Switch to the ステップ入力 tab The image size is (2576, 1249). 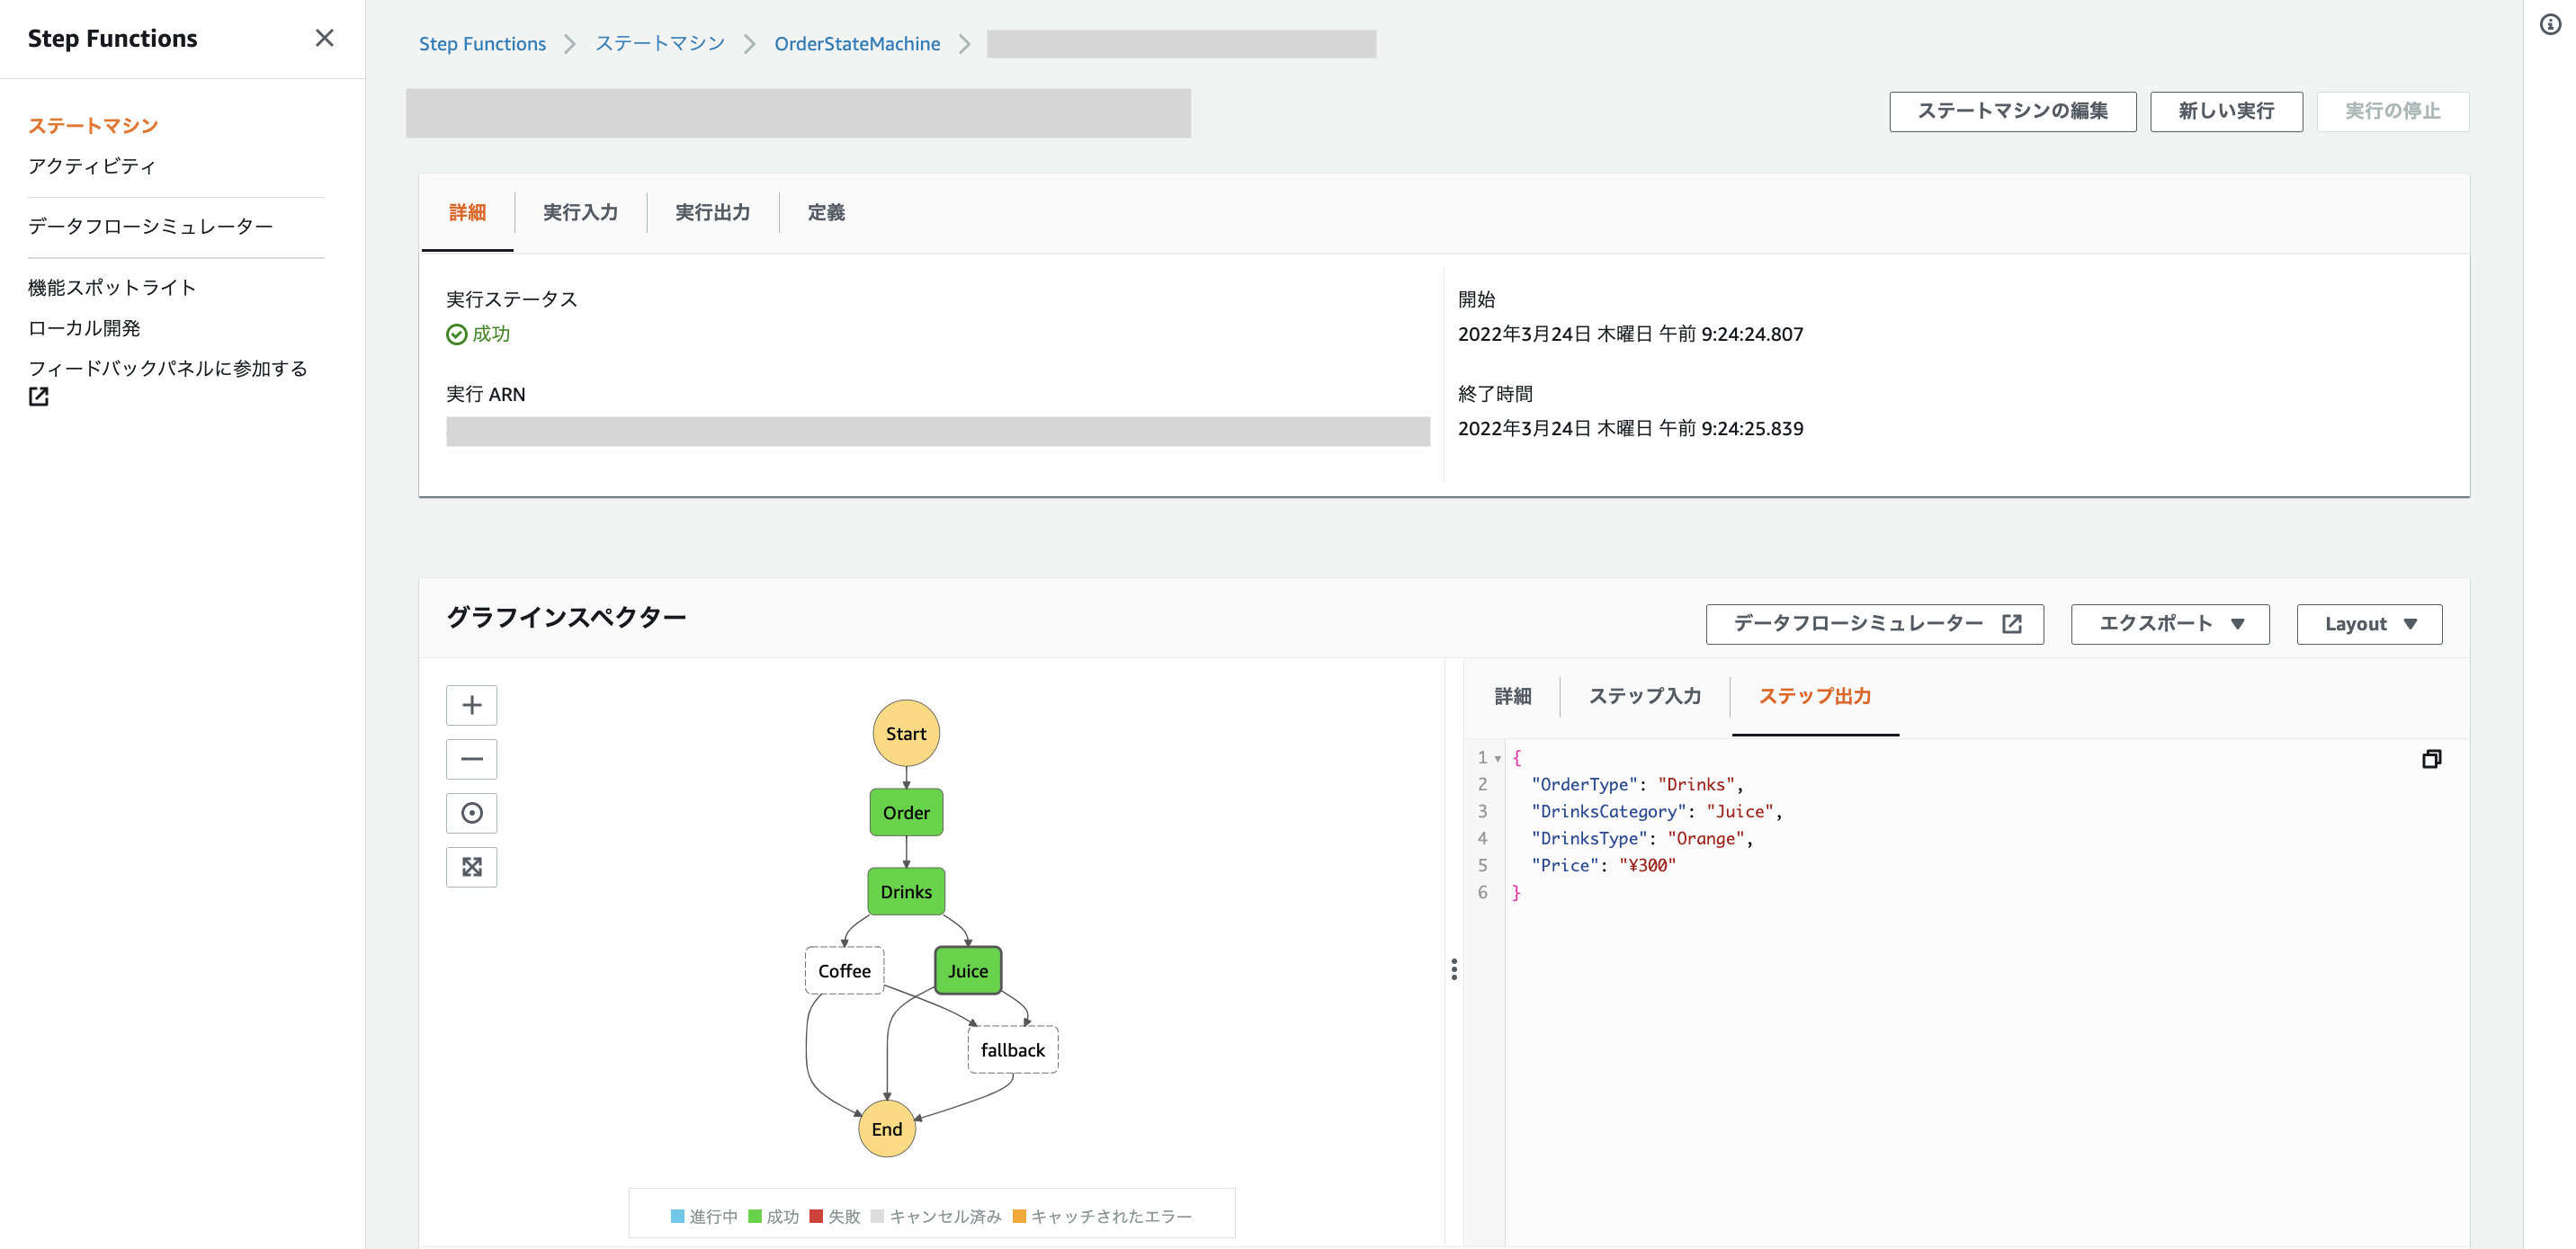tap(1644, 696)
